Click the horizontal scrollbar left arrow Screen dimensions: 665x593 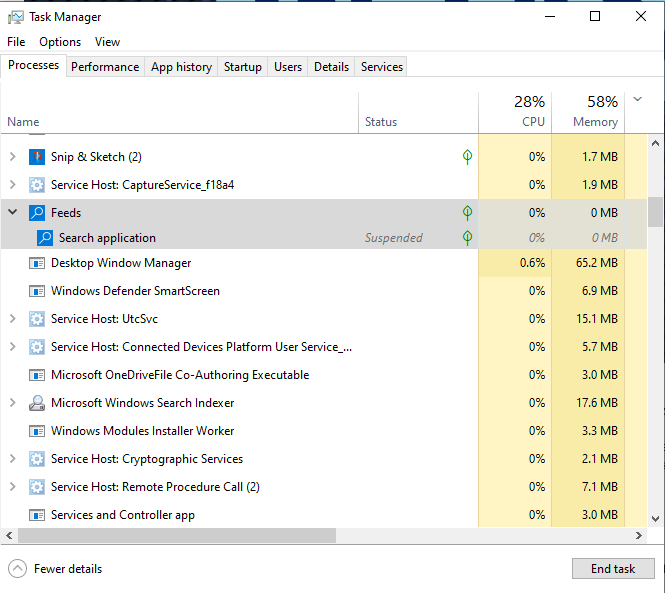click(9, 535)
